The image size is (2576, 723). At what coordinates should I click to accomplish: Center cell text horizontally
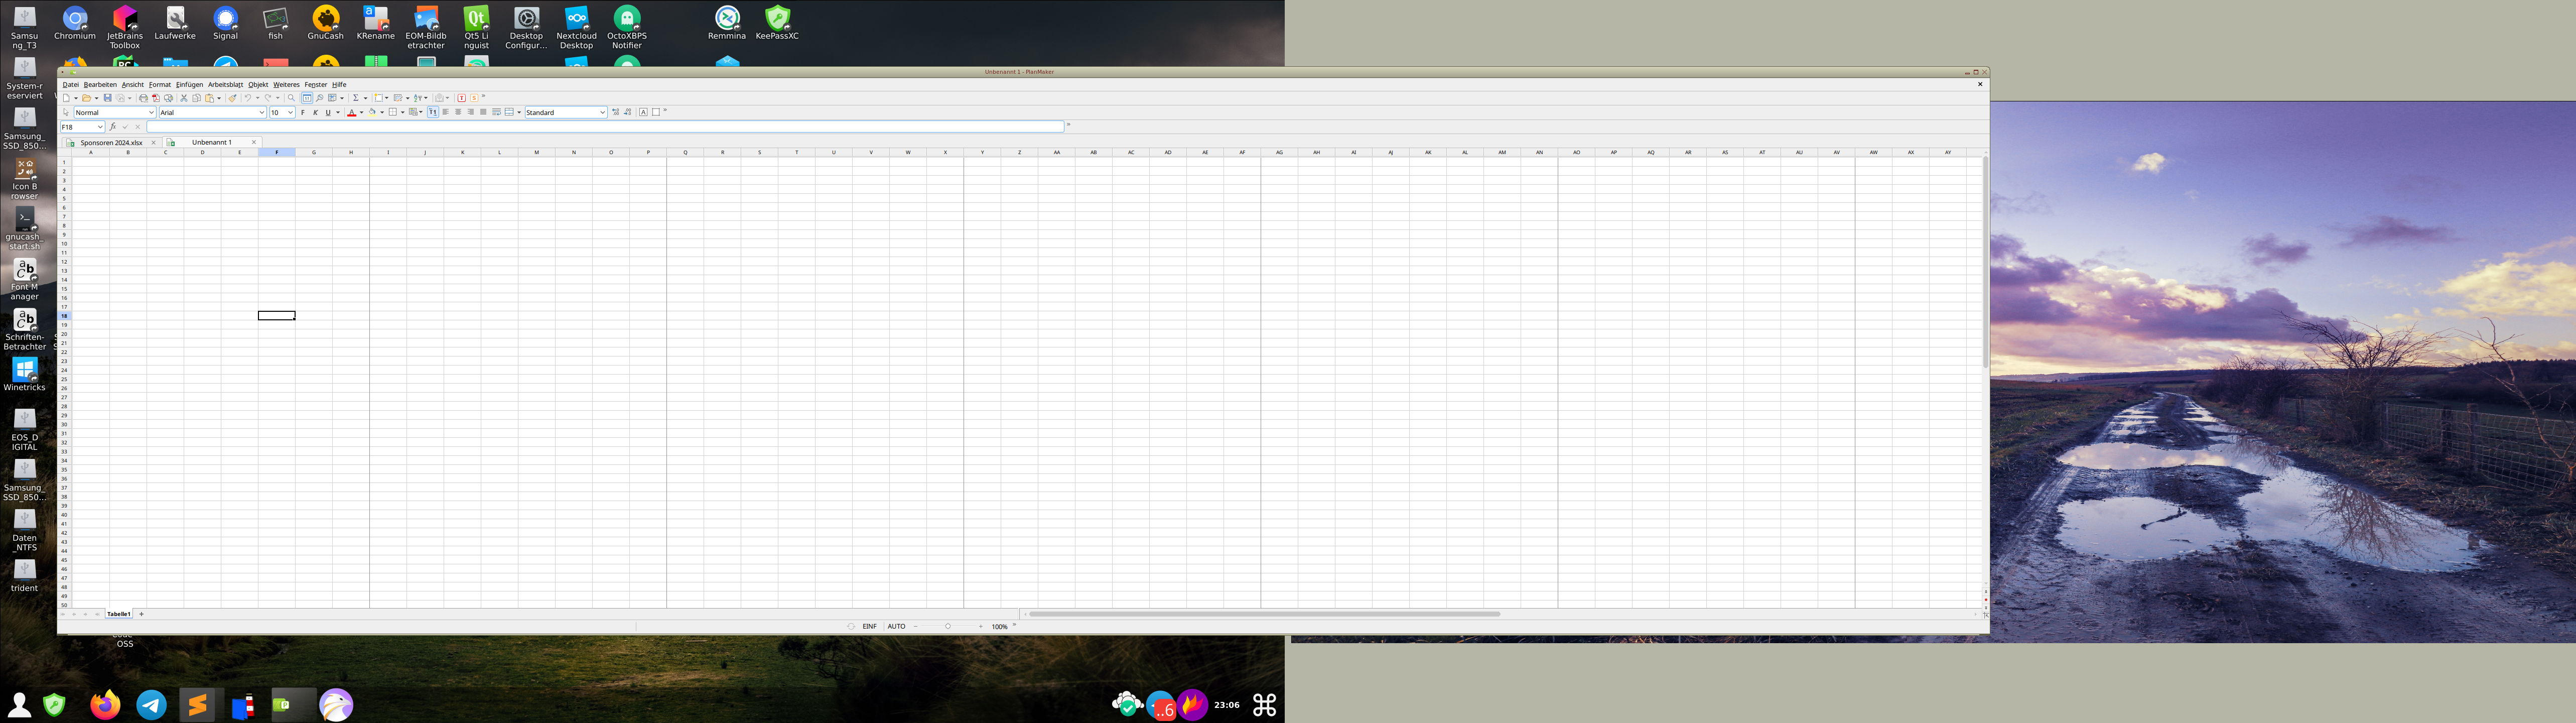(x=459, y=112)
